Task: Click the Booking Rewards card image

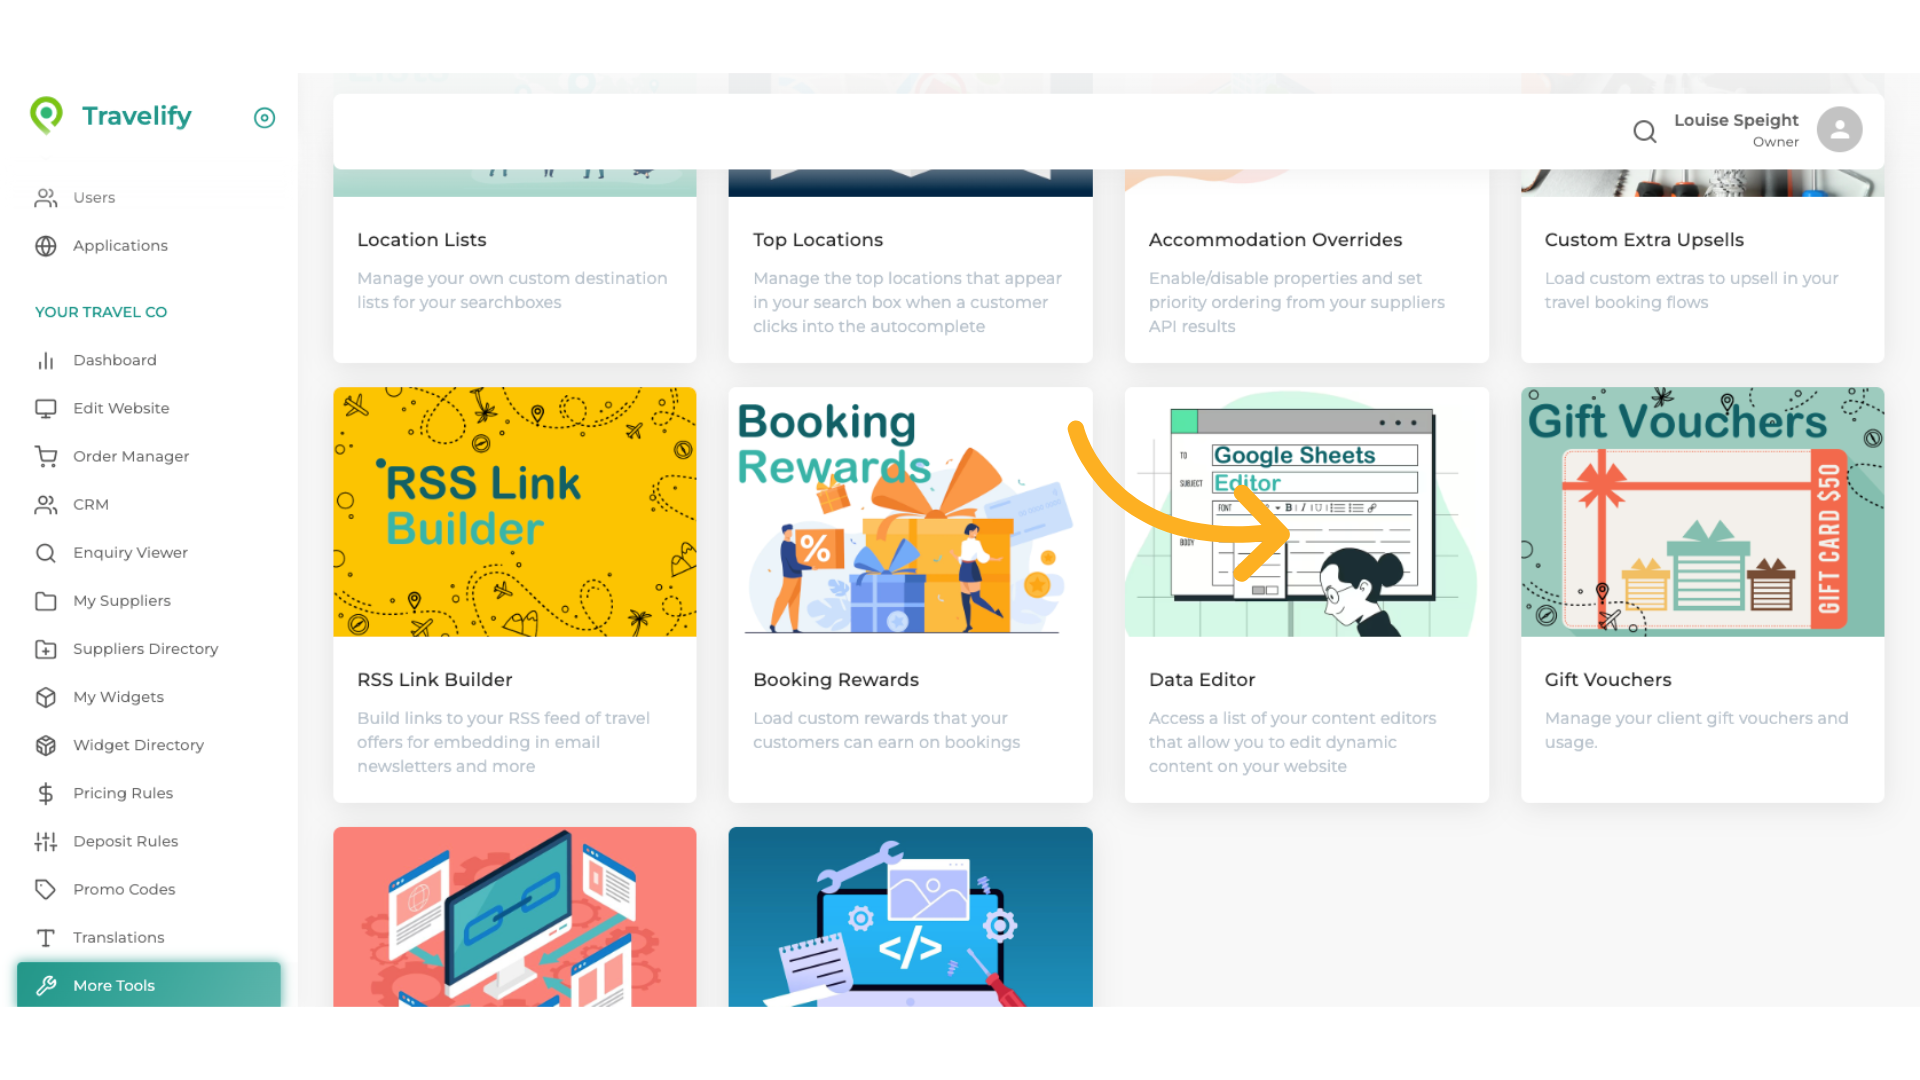Action: 910,512
